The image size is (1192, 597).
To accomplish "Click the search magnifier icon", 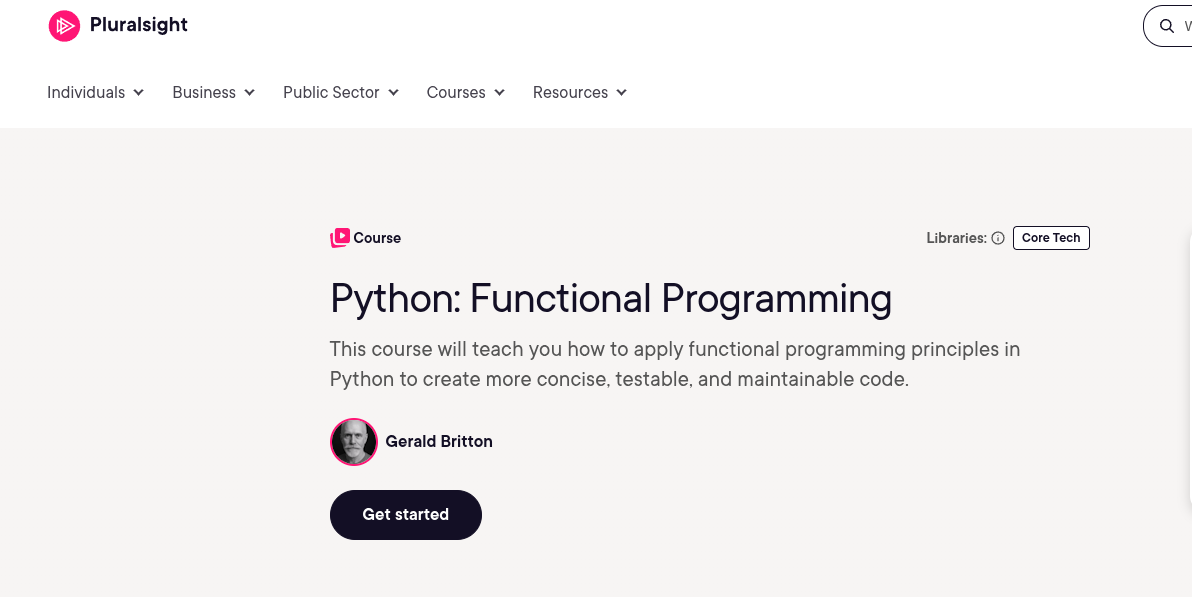I will [1166, 26].
